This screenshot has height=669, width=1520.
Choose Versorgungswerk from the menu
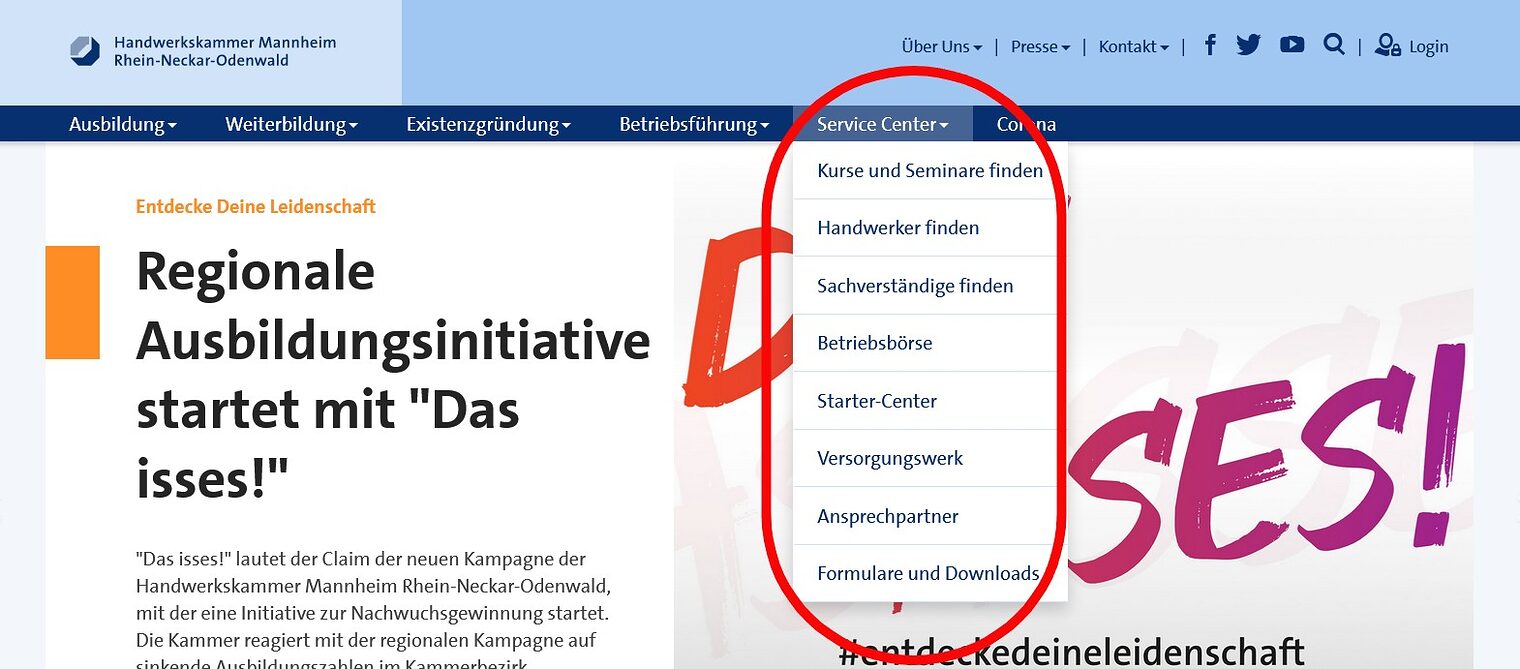click(x=930, y=458)
